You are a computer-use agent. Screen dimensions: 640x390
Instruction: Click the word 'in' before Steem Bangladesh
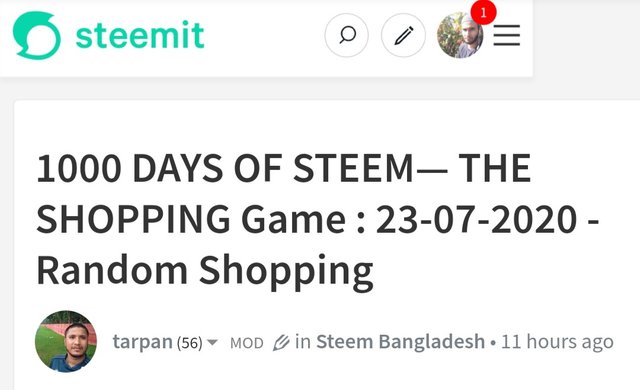(303, 341)
